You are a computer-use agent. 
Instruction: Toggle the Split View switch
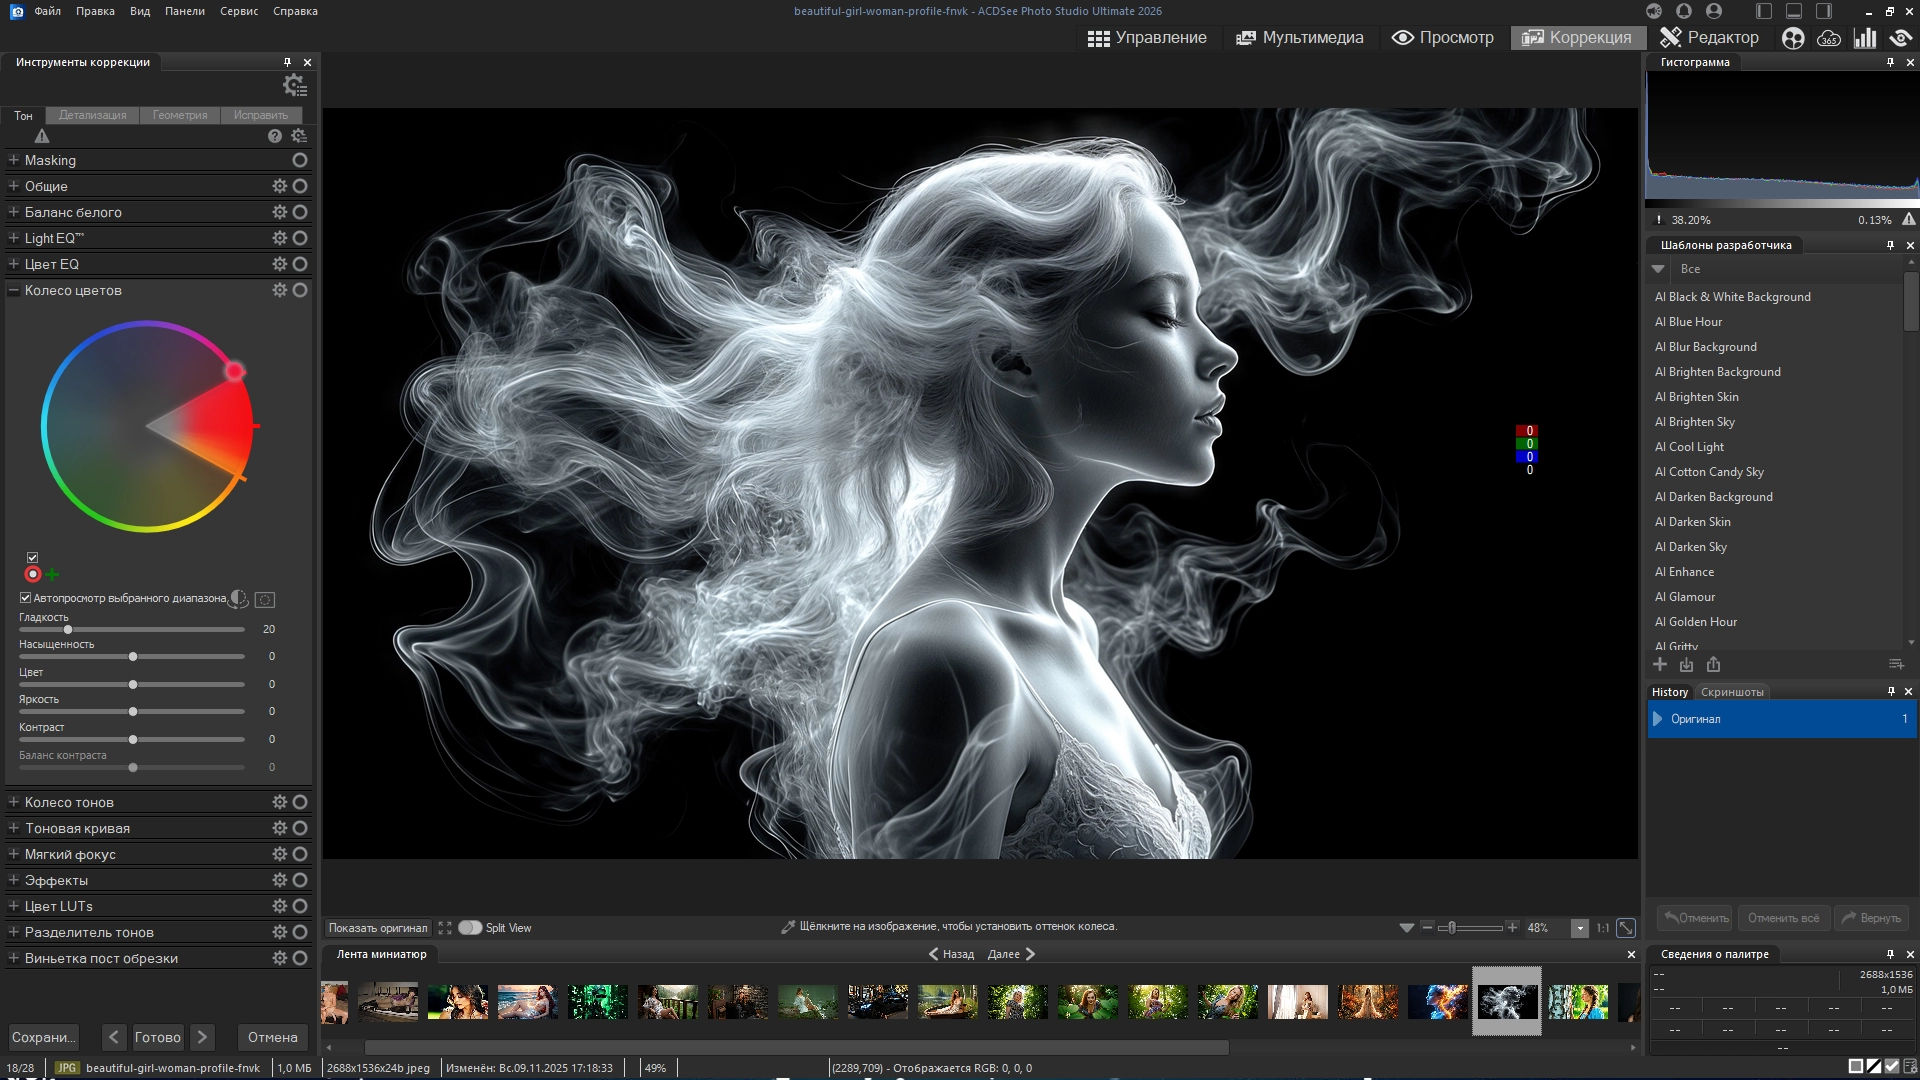470,928
